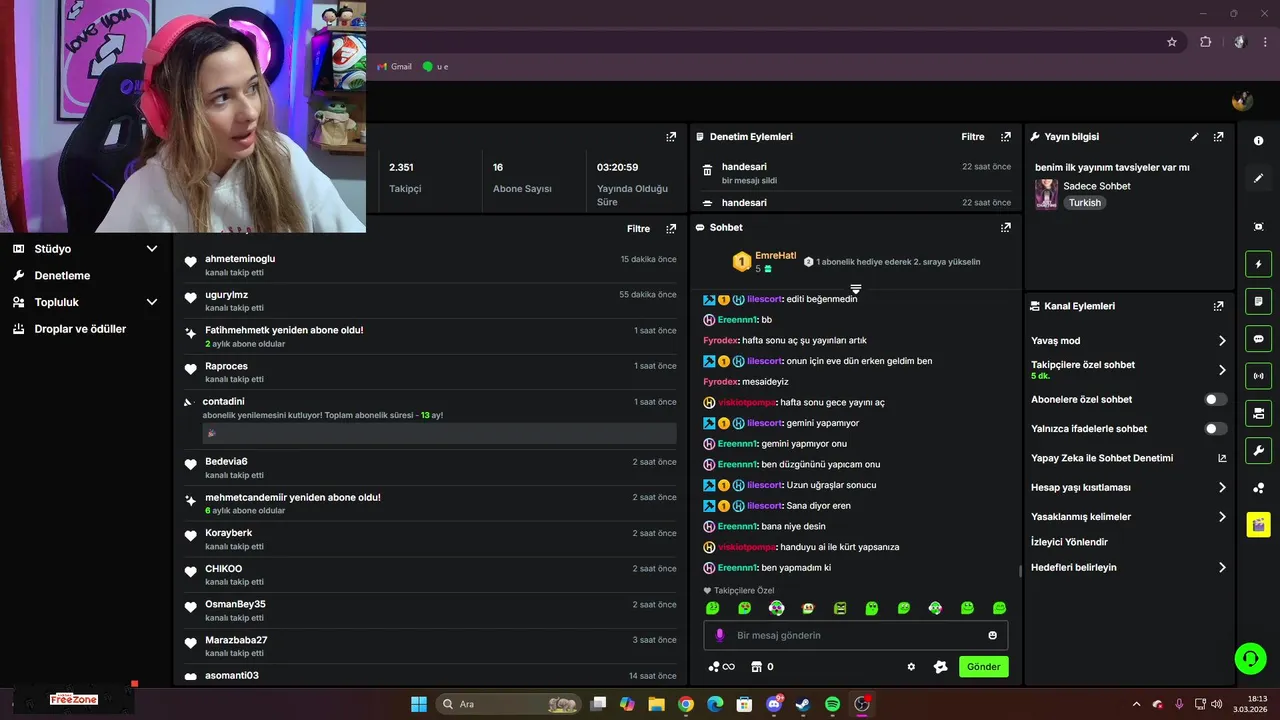Image resolution: width=1280 pixels, height=720 pixels.
Task: Pop out the Kanal Eylemleri panel
Action: pos(1218,306)
